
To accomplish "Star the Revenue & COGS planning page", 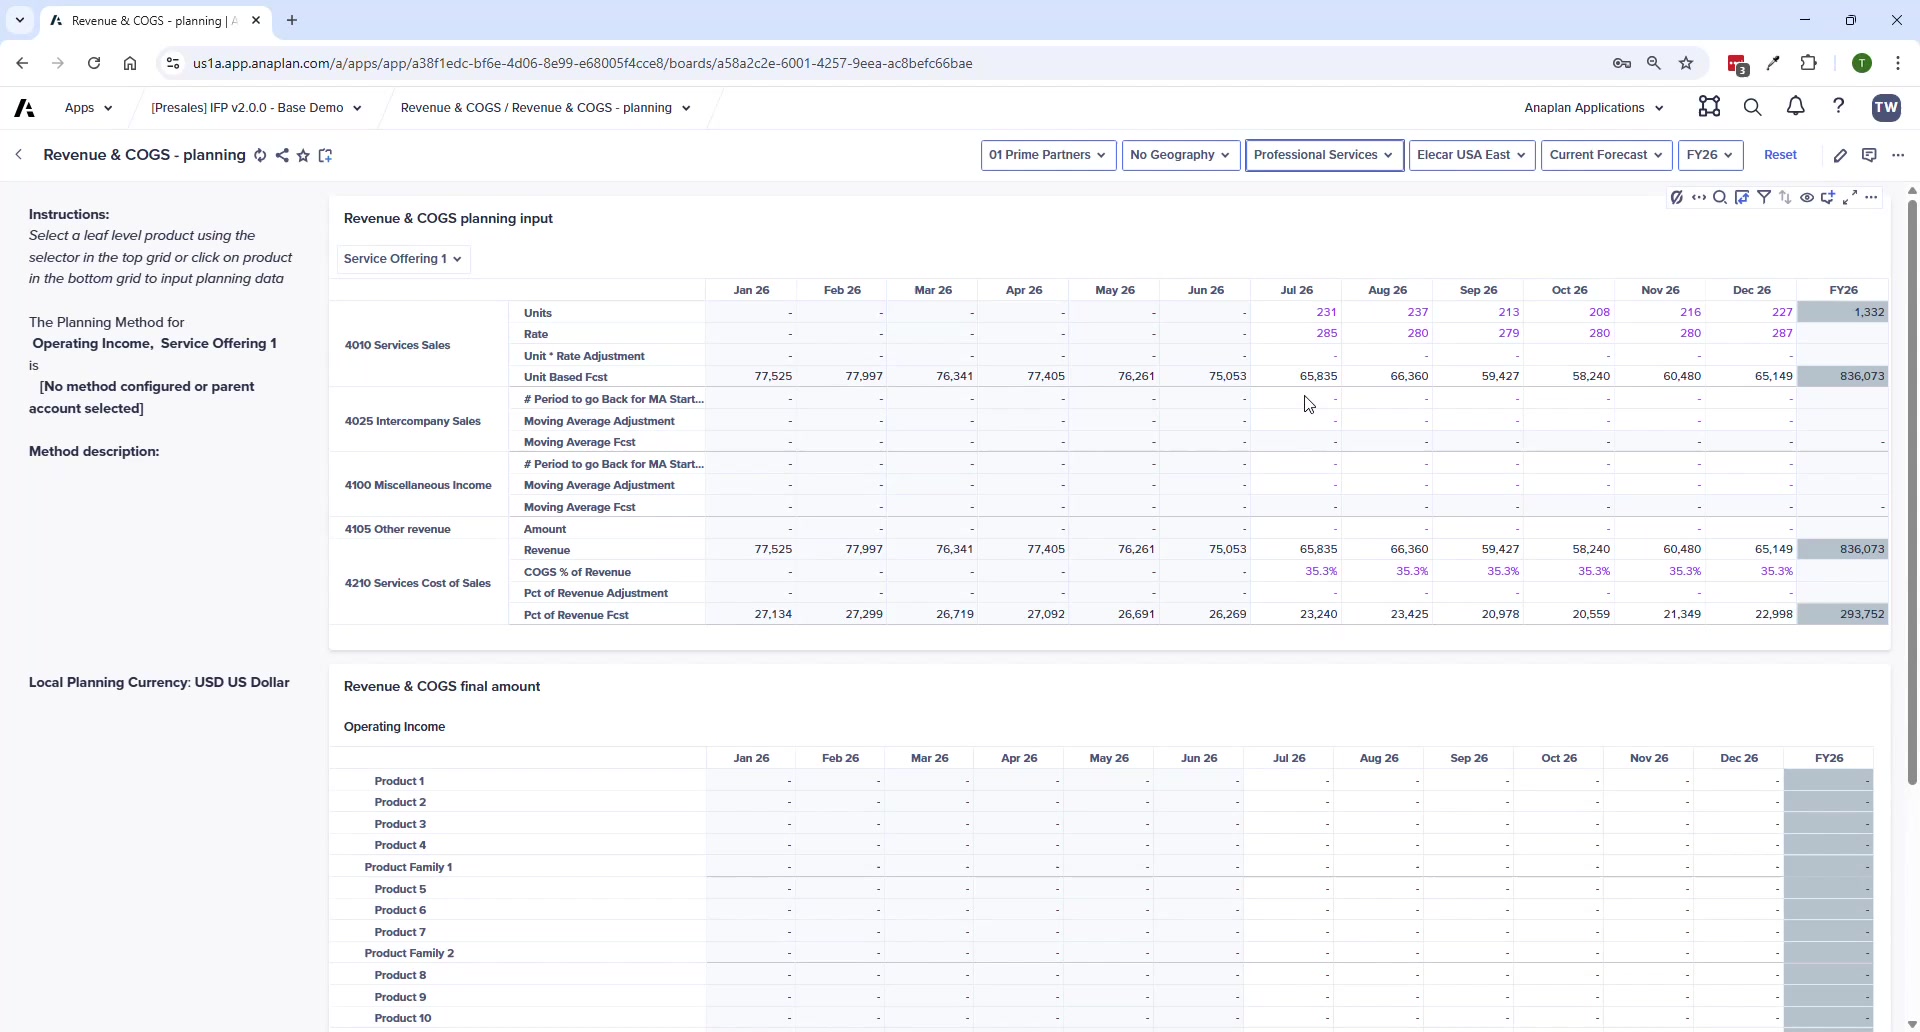I will 303,155.
